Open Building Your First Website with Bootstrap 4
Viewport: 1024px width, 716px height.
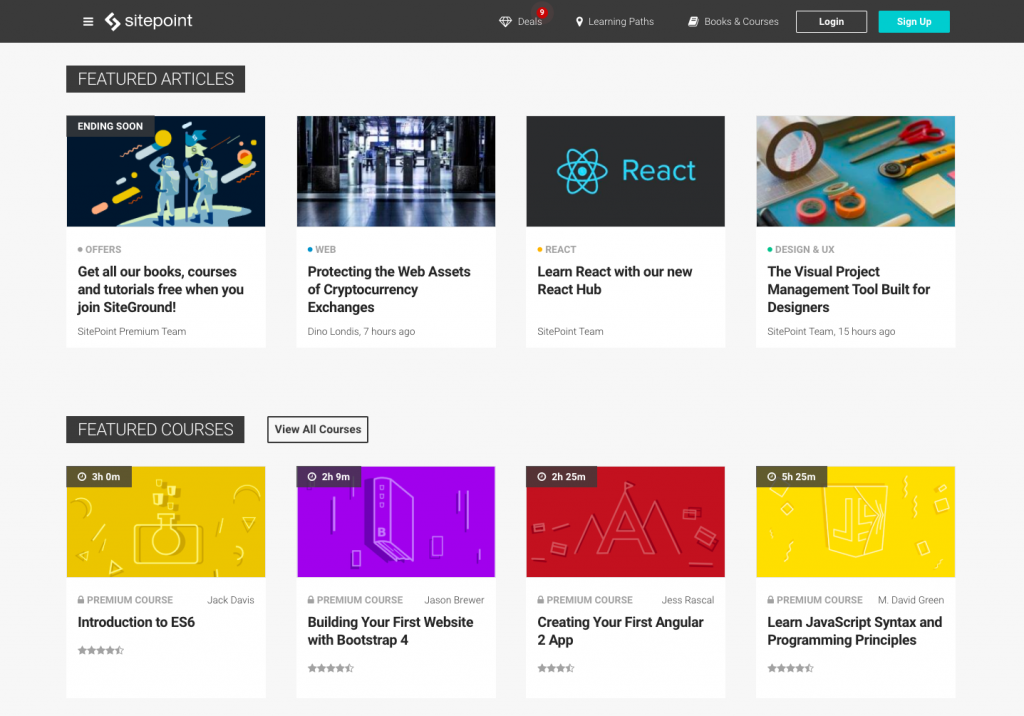[390, 631]
